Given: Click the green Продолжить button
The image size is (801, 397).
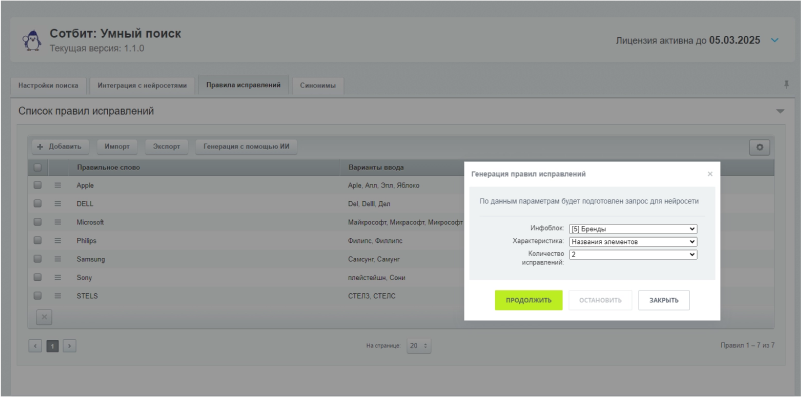Looking at the screenshot, I should (x=529, y=300).
